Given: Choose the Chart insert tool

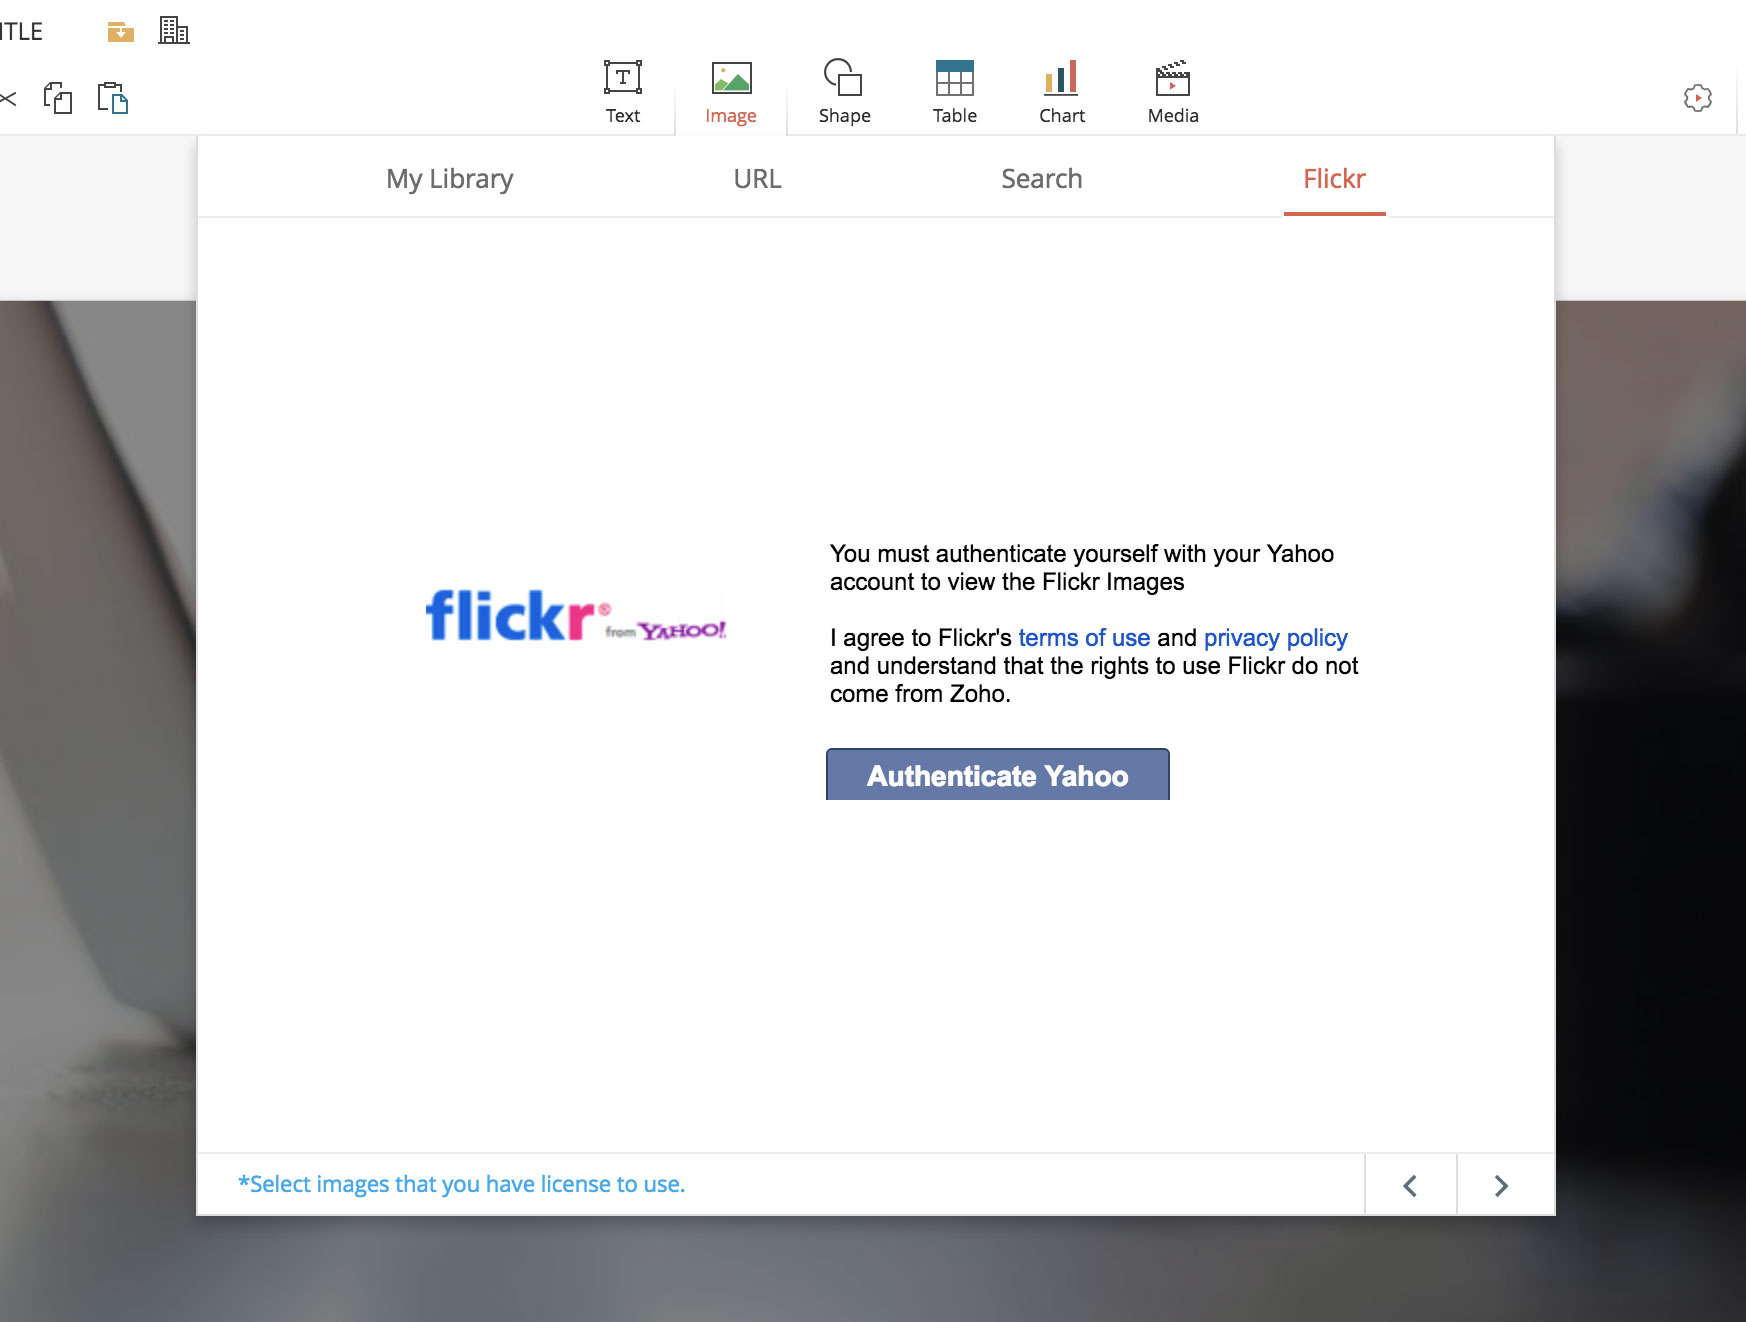Looking at the screenshot, I should 1062,92.
